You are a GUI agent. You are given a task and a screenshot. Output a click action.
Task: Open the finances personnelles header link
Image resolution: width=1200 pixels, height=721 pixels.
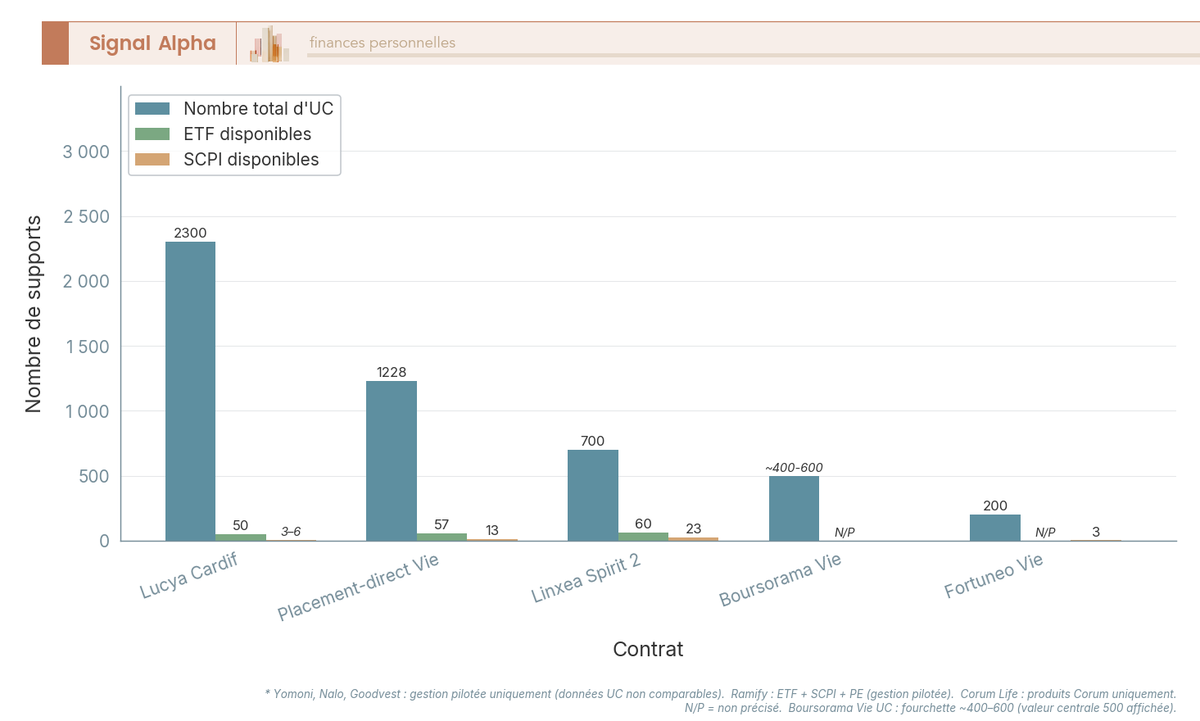click(x=381, y=42)
